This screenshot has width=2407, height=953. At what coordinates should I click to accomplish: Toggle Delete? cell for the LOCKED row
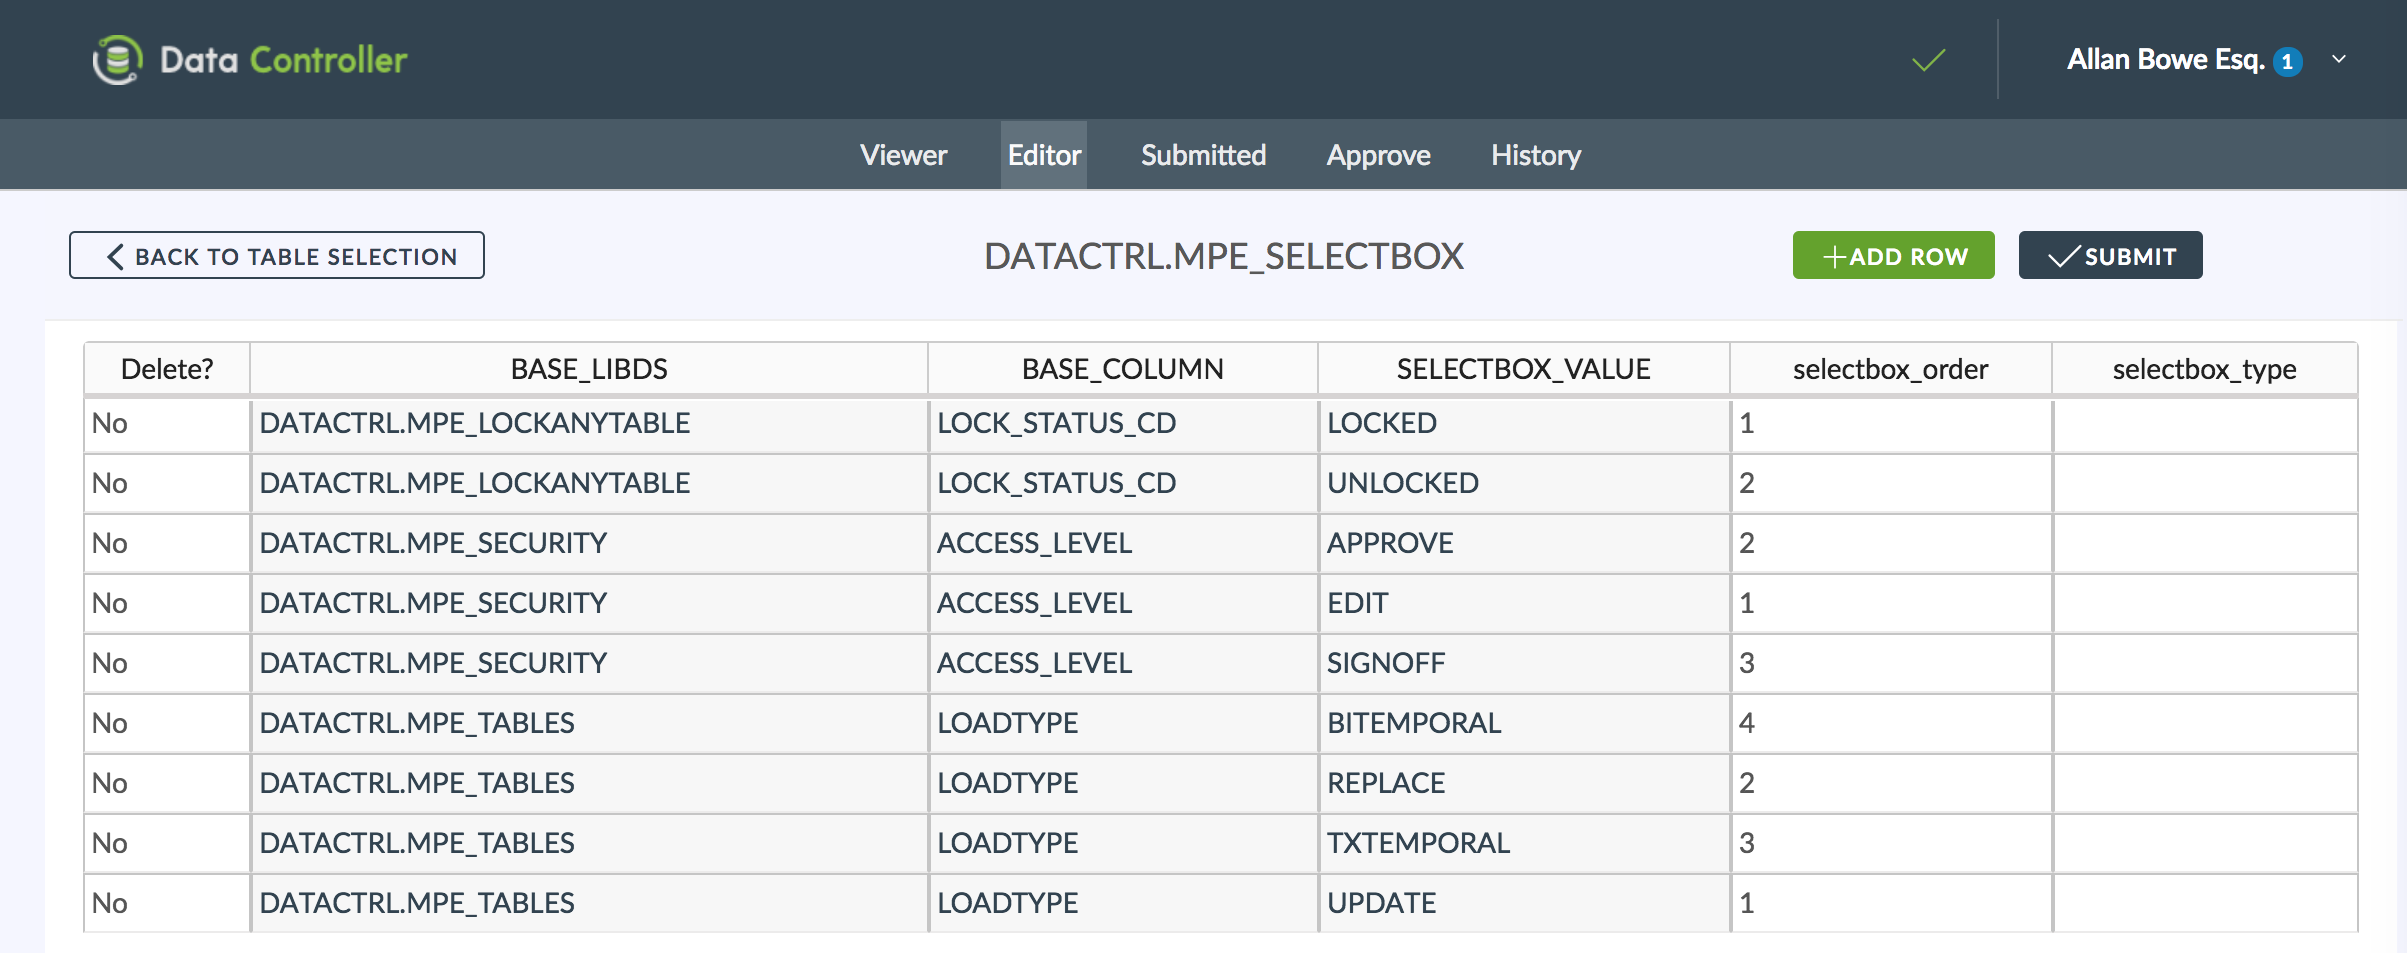(166, 423)
